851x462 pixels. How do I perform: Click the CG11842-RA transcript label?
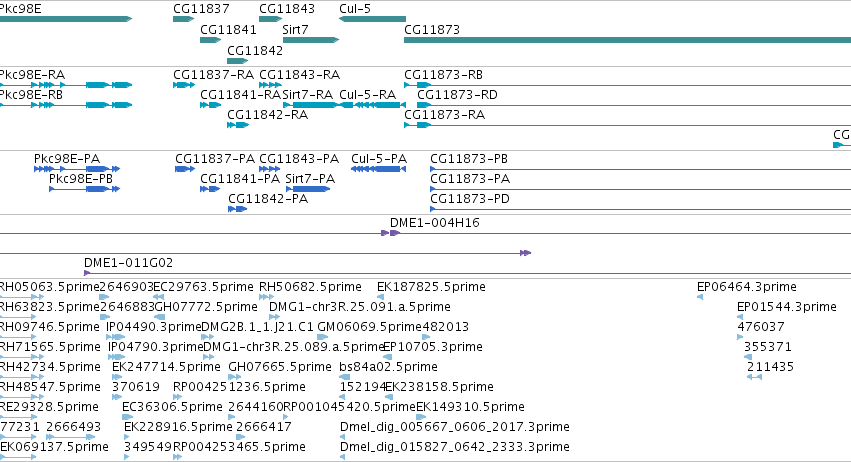coord(268,115)
